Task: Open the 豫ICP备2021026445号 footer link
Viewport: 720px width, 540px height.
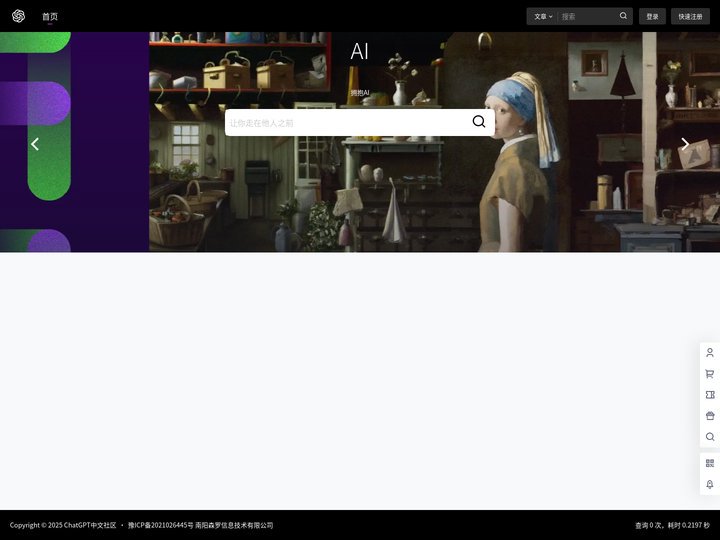Action: [x=161, y=525]
